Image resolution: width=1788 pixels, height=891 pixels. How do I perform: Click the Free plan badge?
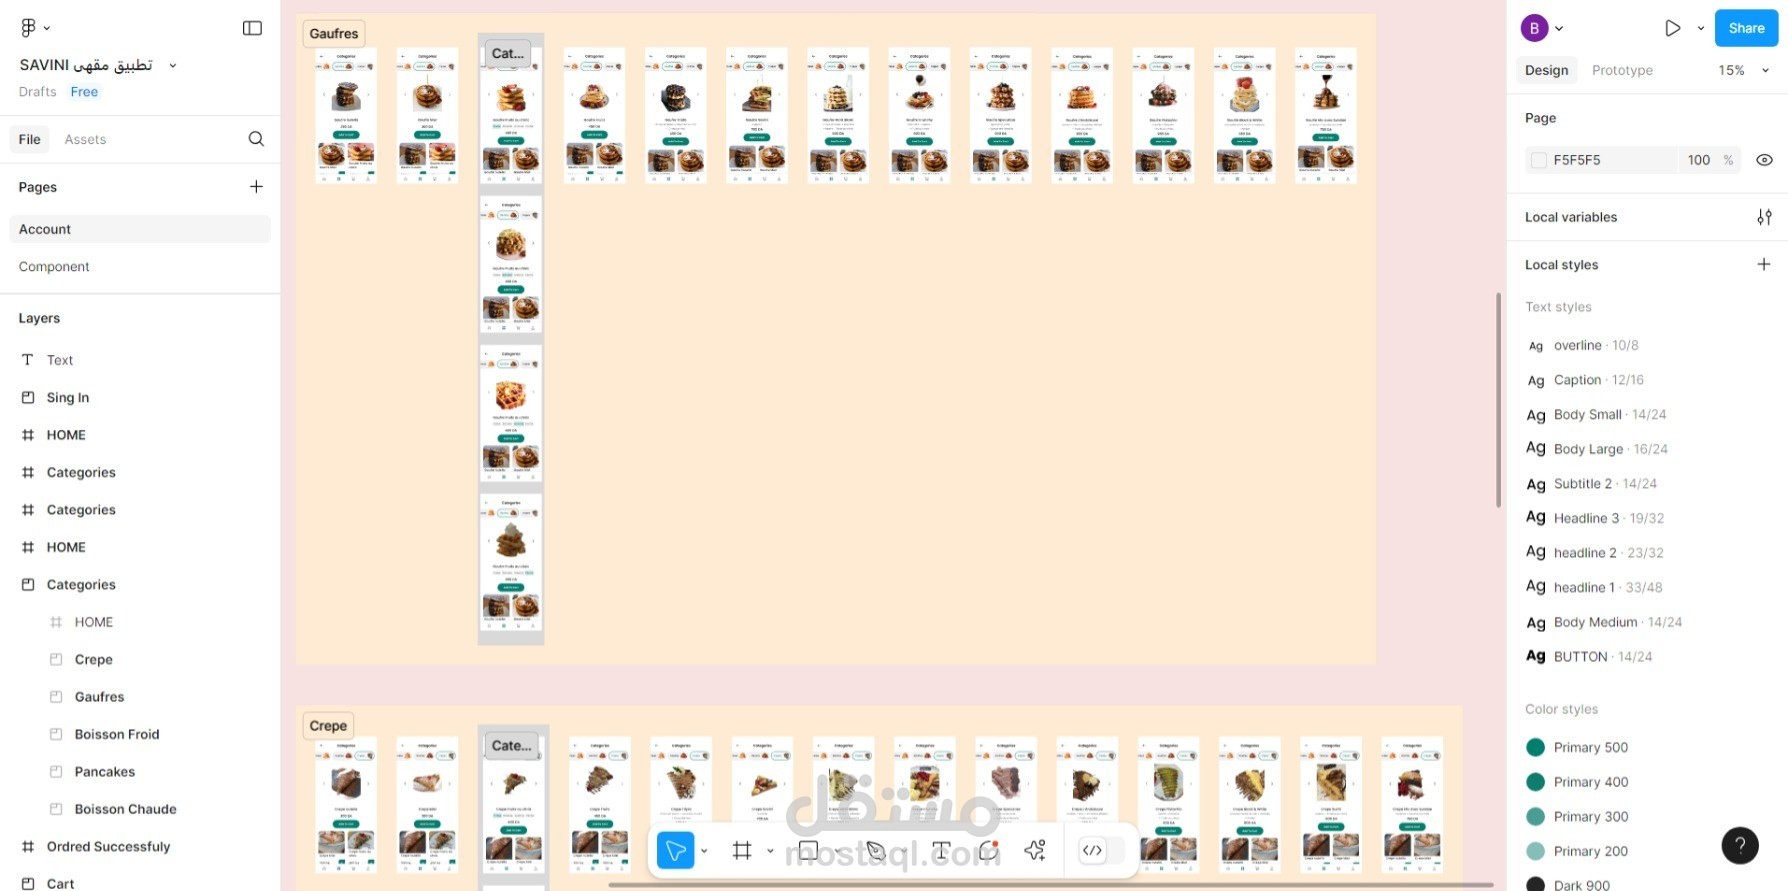84,92
